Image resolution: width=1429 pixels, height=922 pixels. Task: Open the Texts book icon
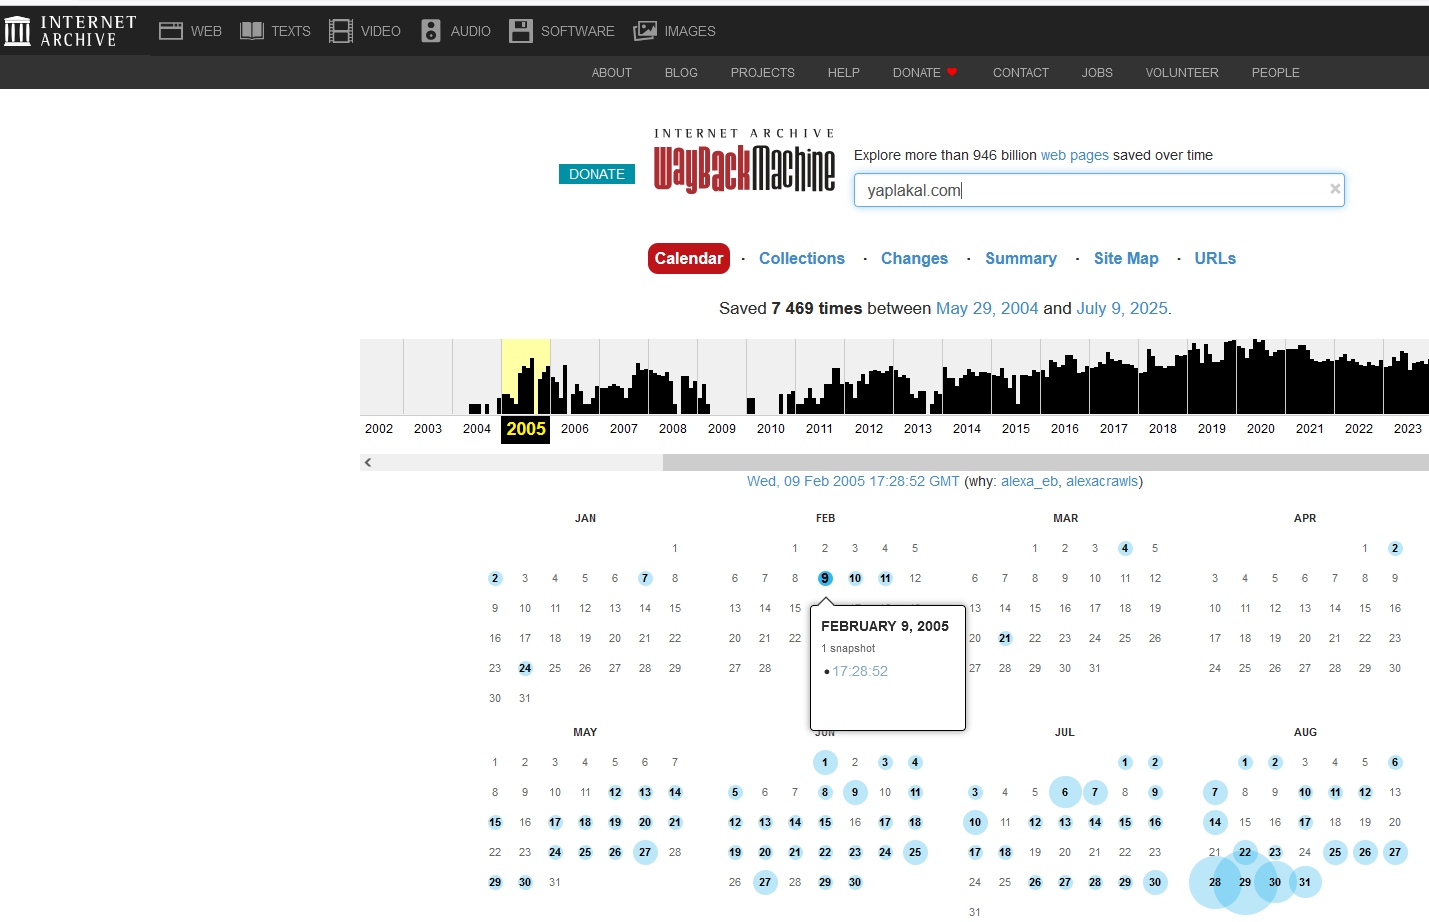(251, 31)
